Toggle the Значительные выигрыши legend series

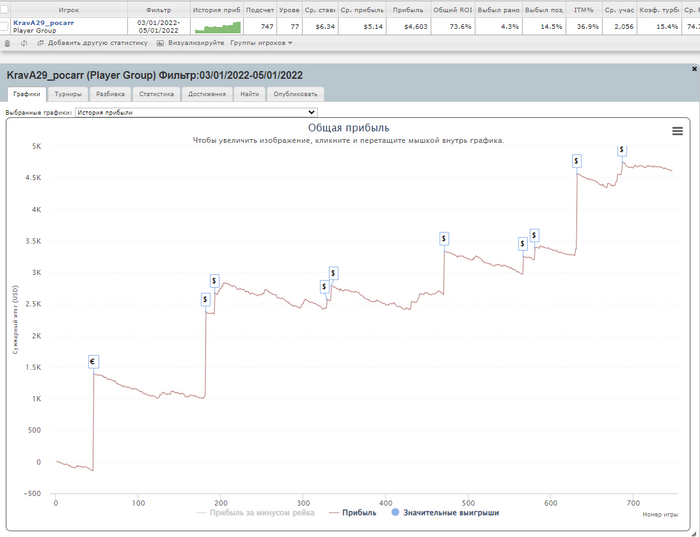445,513
